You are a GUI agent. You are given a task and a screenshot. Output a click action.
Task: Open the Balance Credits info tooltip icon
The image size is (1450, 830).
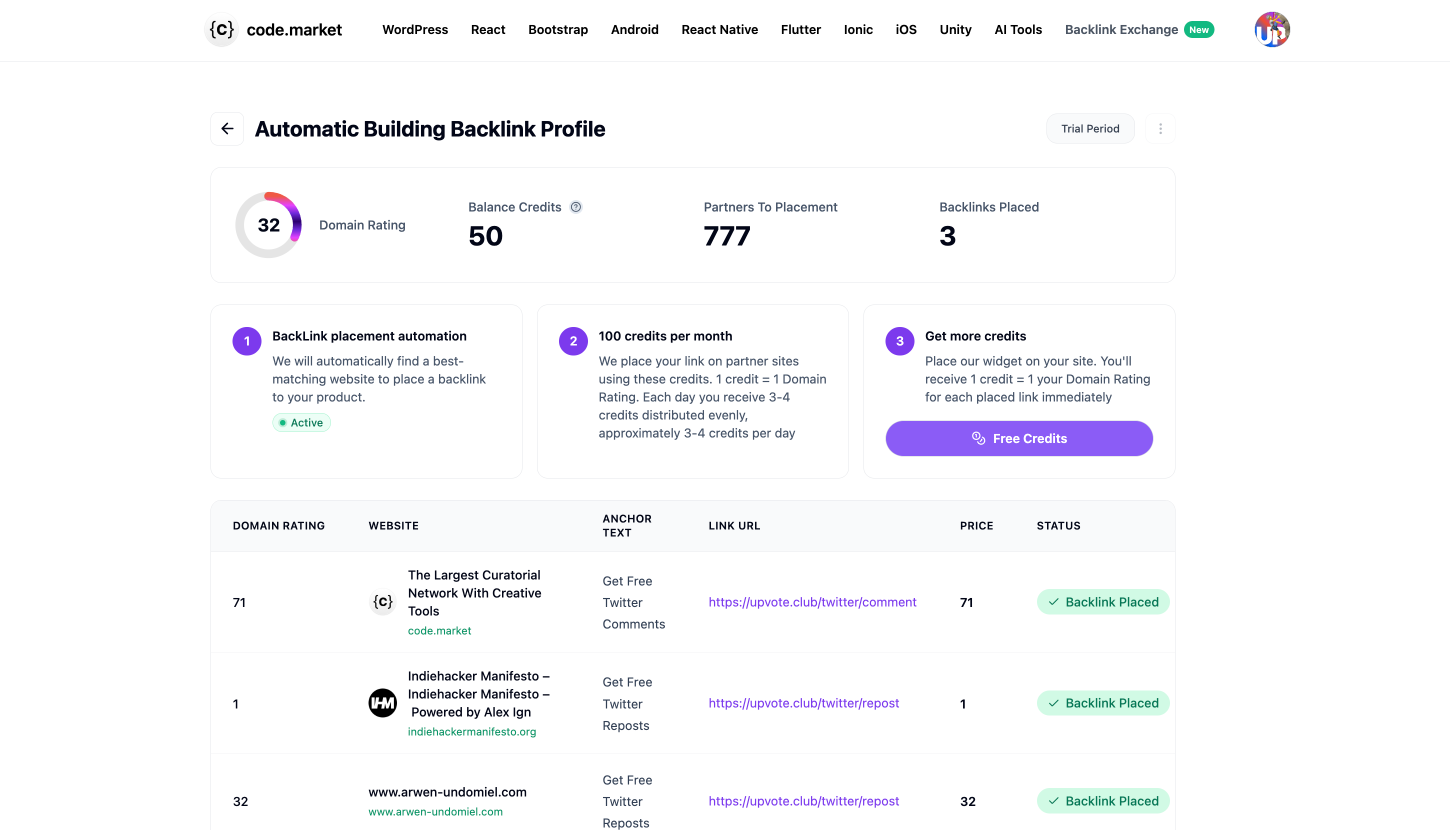[x=575, y=207]
